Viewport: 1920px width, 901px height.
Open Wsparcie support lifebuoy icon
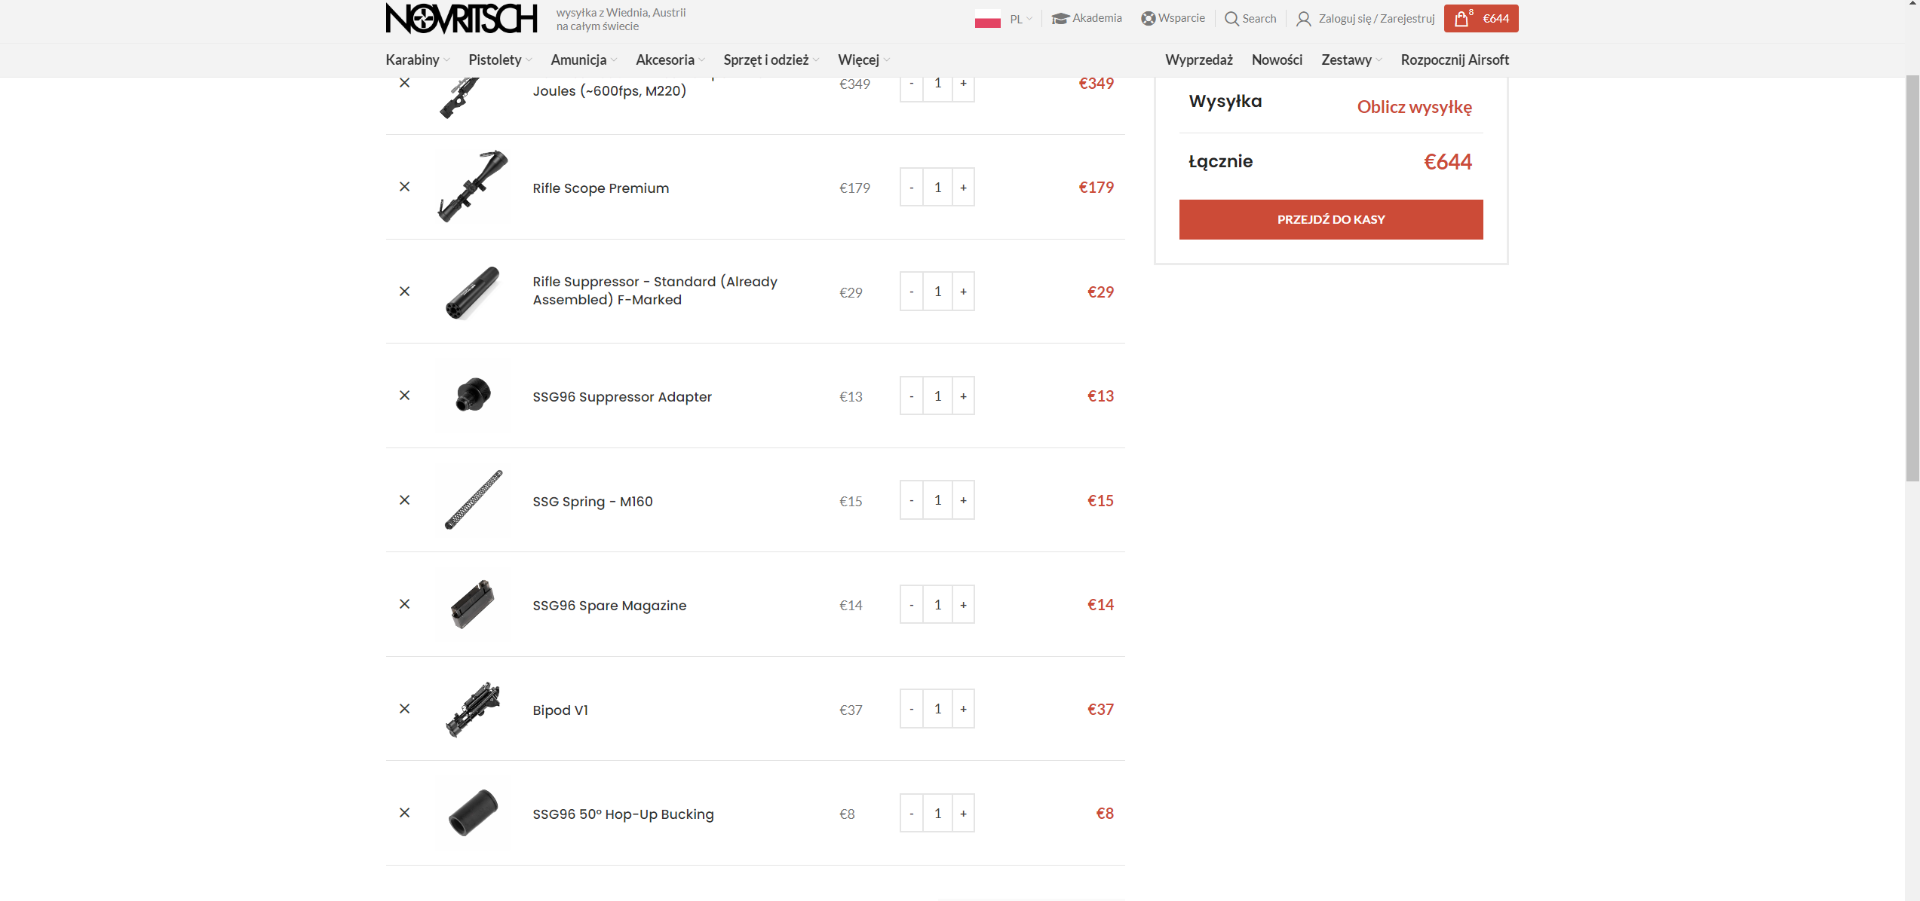pos(1148,19)
